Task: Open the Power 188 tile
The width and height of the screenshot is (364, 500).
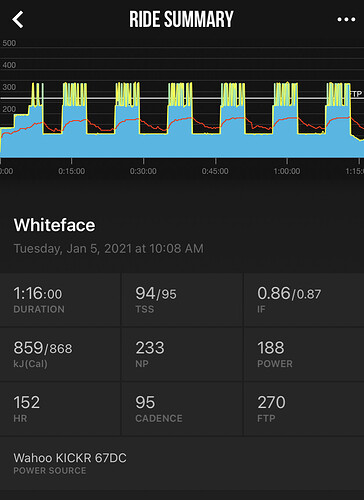Action: (x=304, y=354)
